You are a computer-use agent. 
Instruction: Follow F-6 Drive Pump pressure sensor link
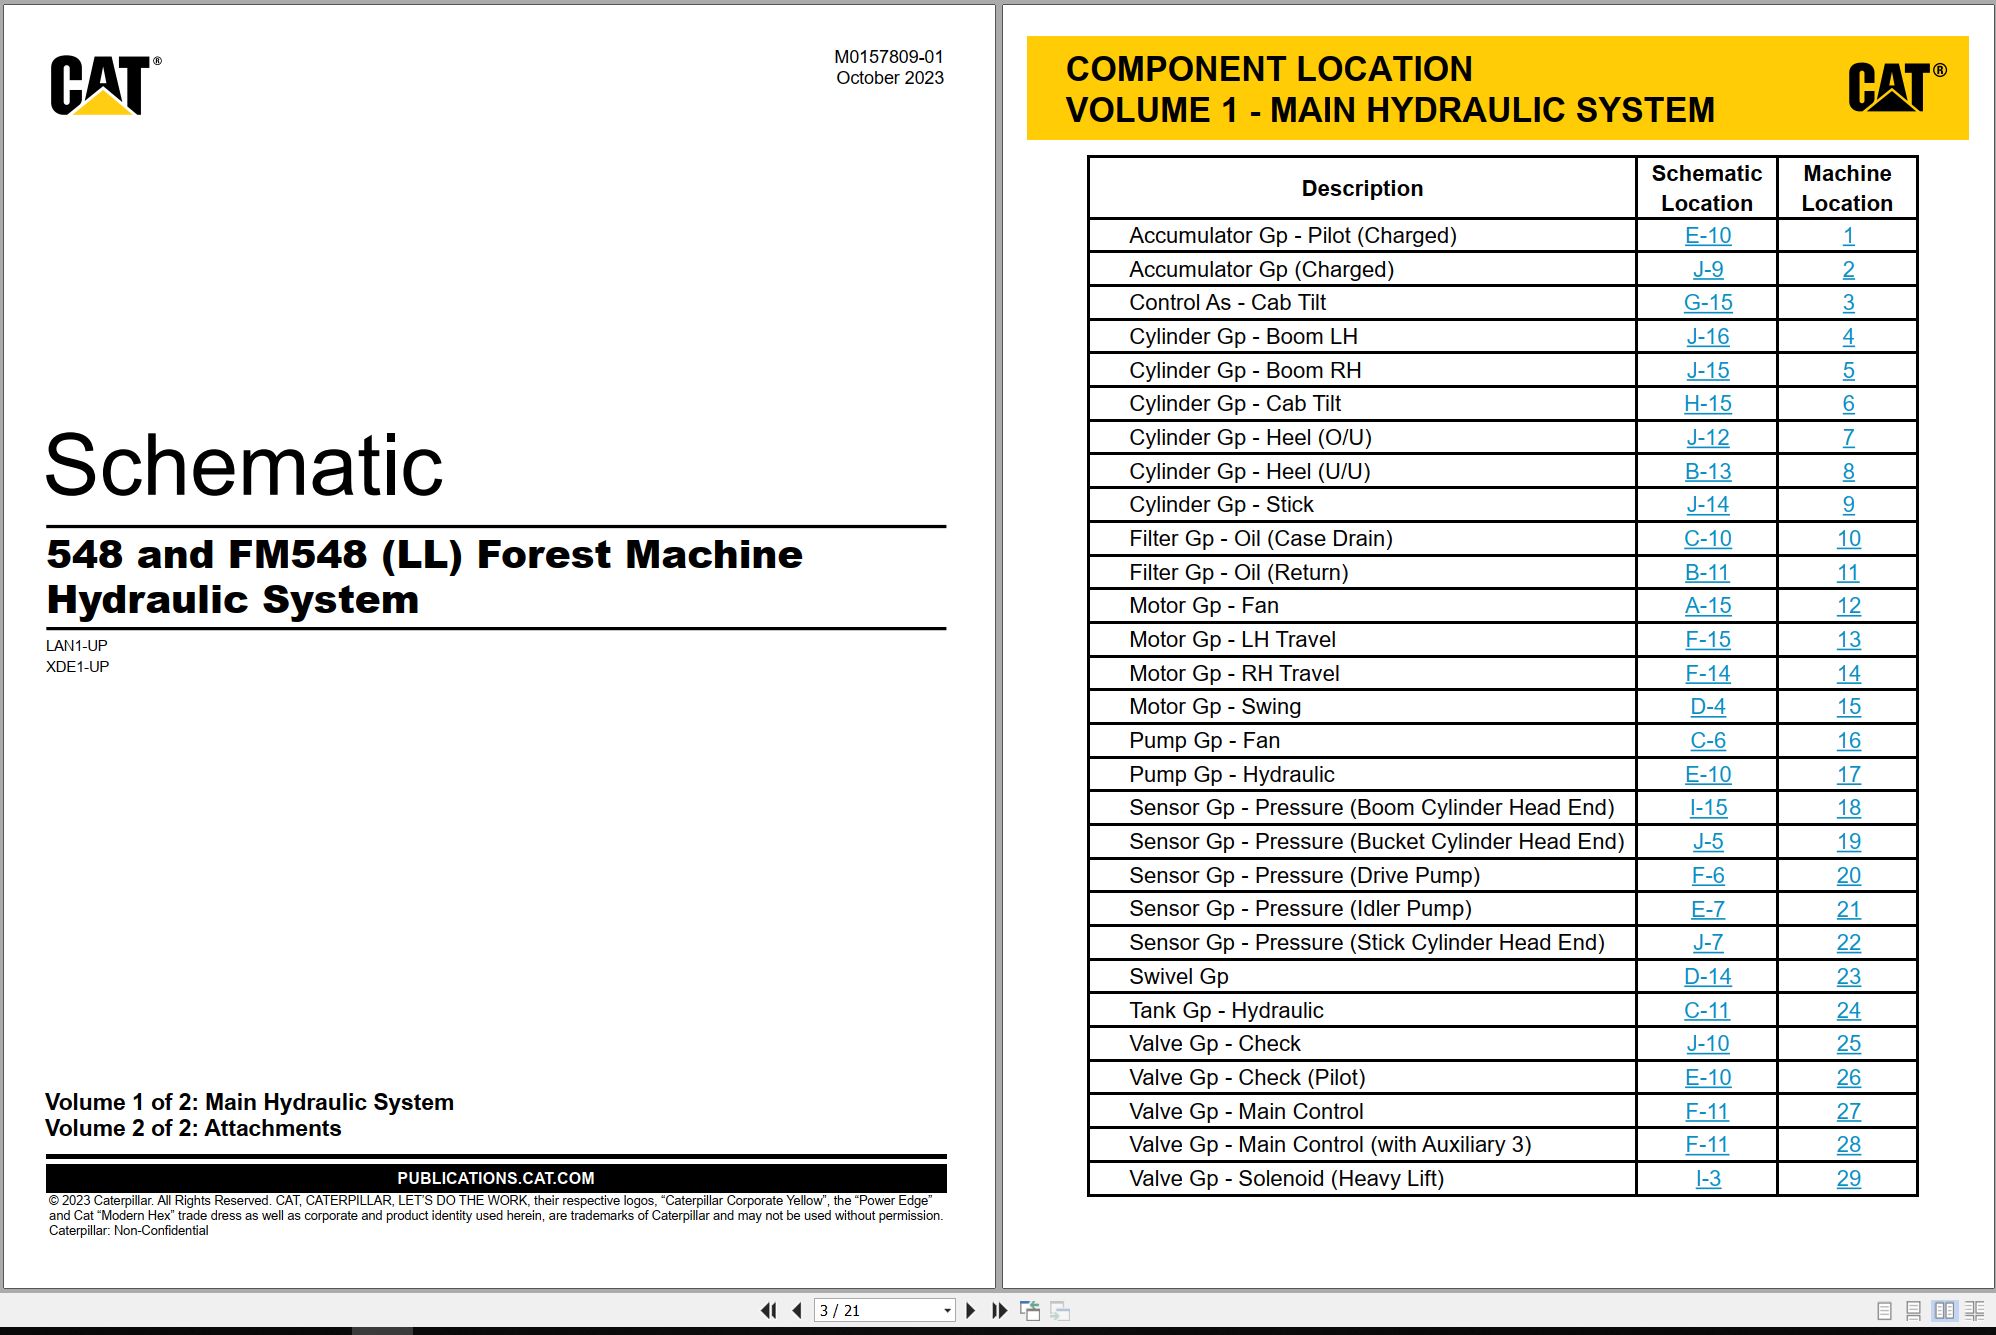[x=1707, y=876]
